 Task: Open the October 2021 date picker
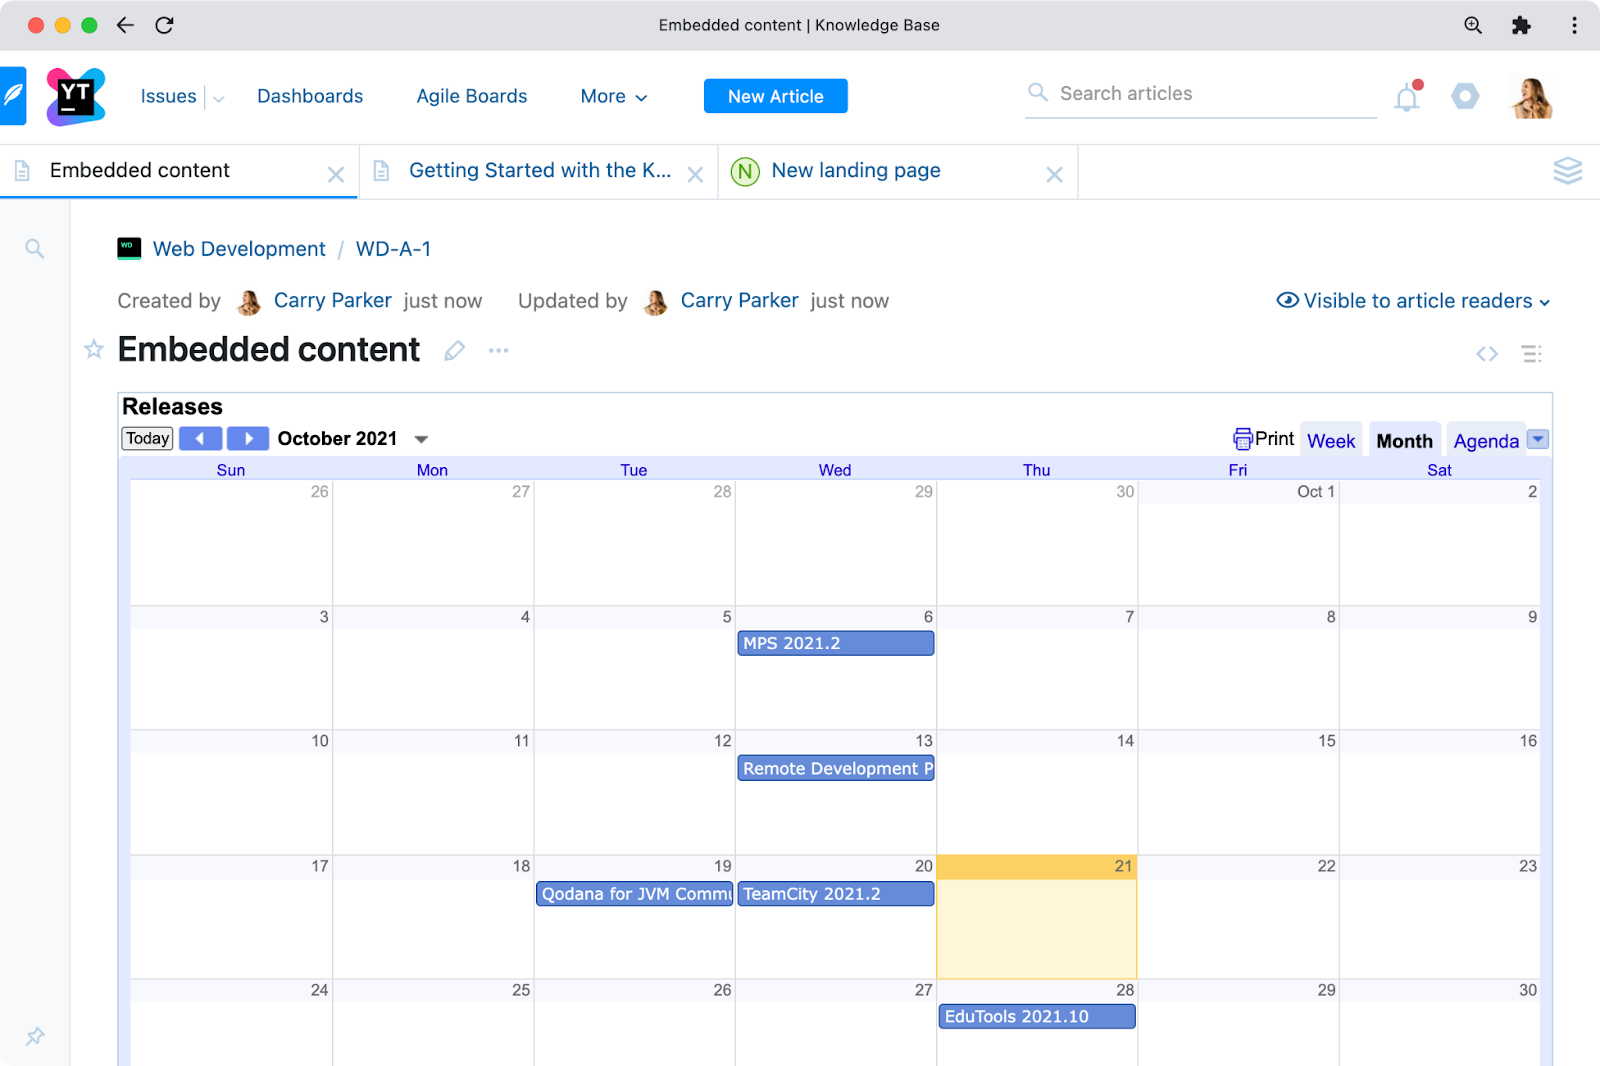pos(421,439)
